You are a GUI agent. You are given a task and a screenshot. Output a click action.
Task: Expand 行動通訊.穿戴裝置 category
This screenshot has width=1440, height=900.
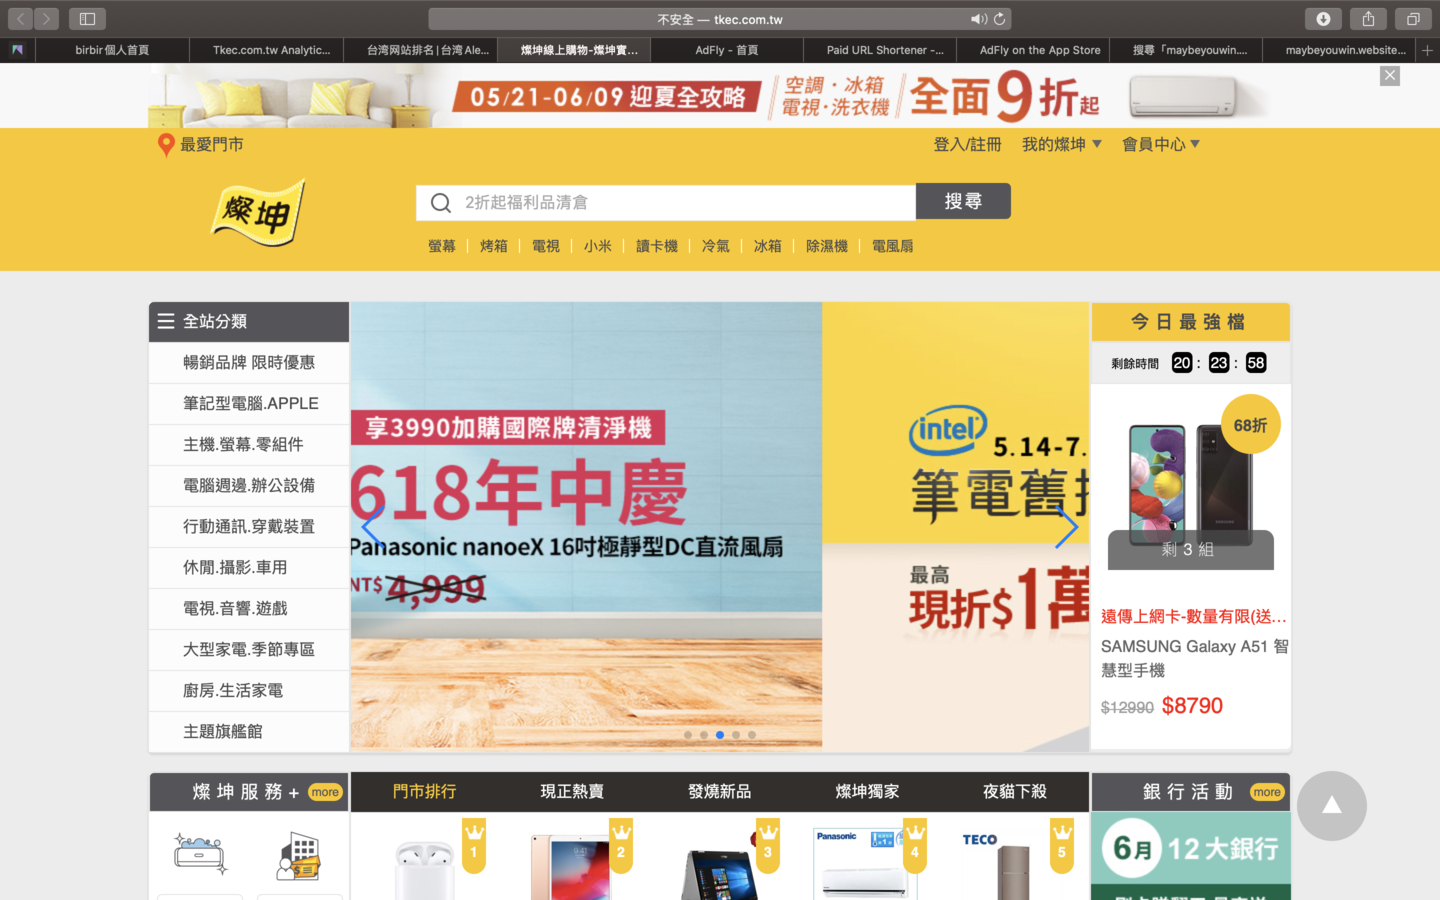point(249,527)
